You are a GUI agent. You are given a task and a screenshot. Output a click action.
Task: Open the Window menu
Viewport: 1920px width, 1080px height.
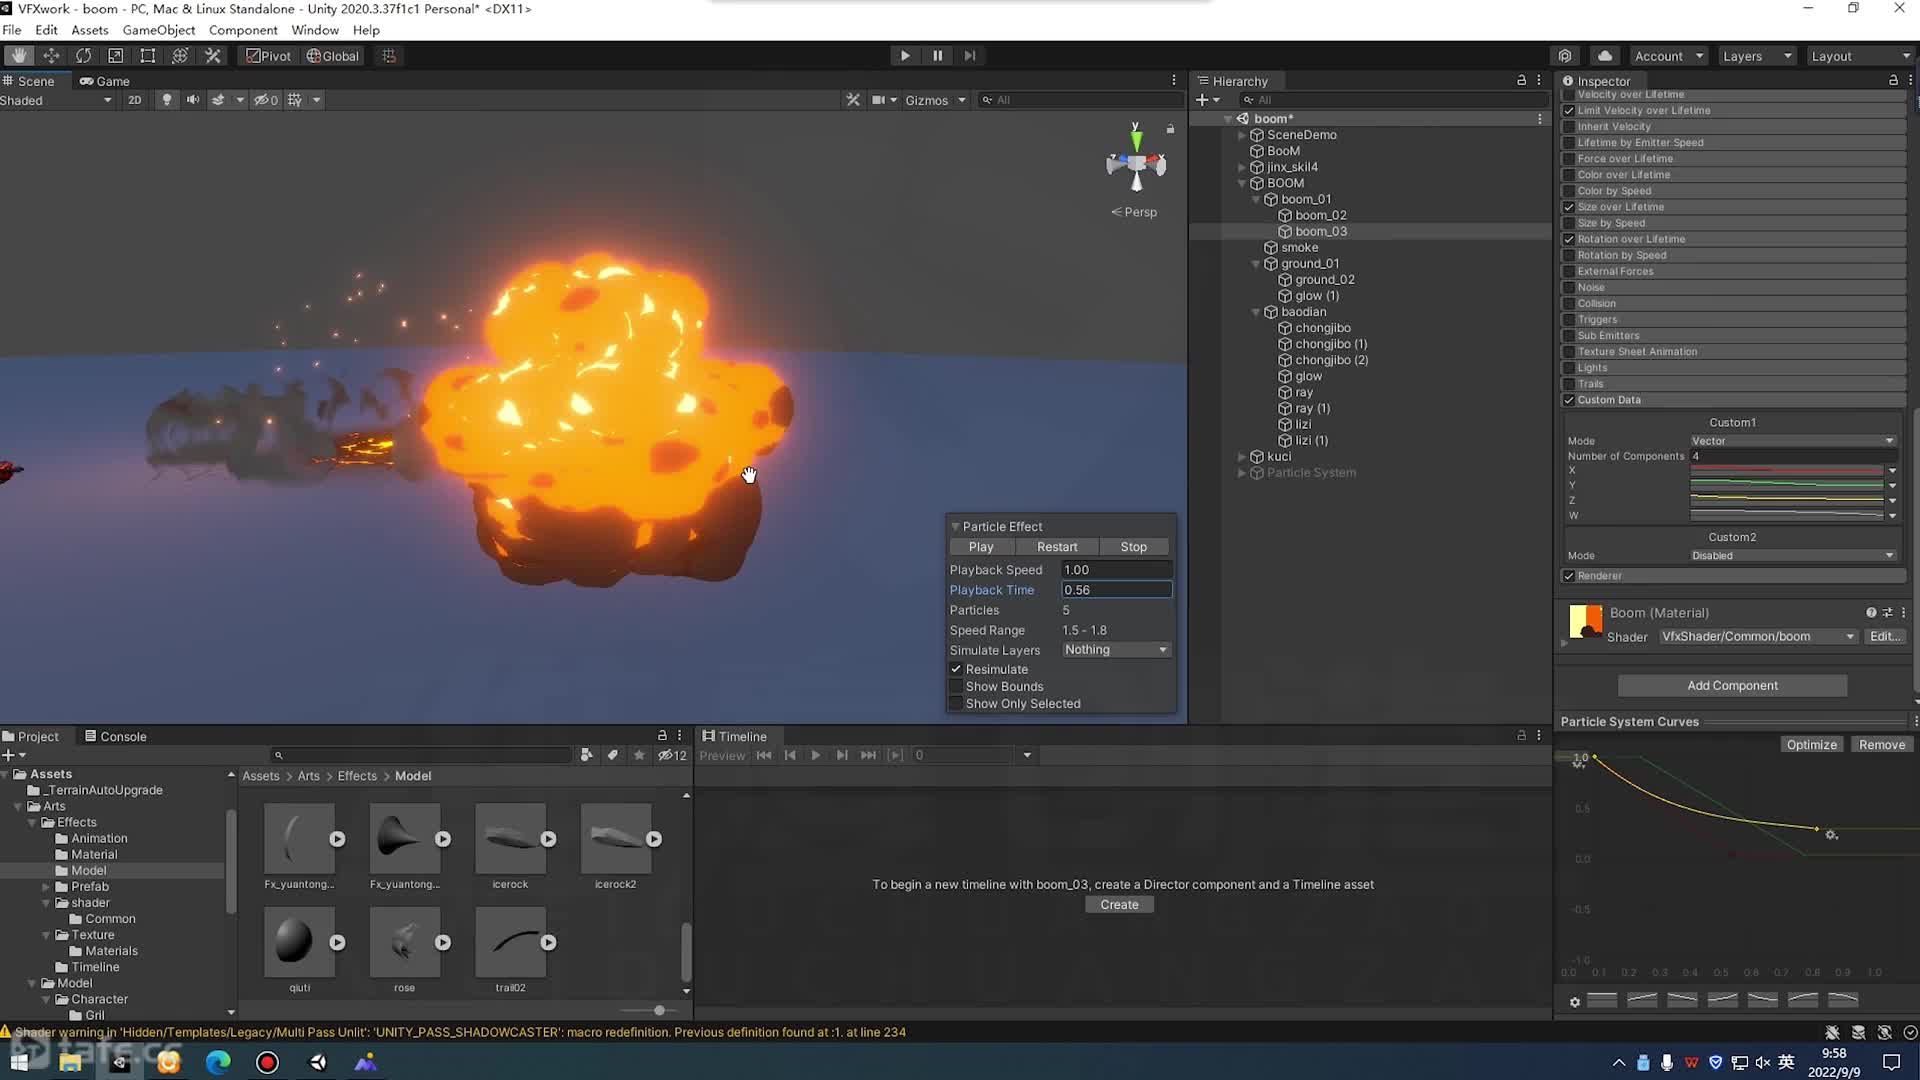314,30
